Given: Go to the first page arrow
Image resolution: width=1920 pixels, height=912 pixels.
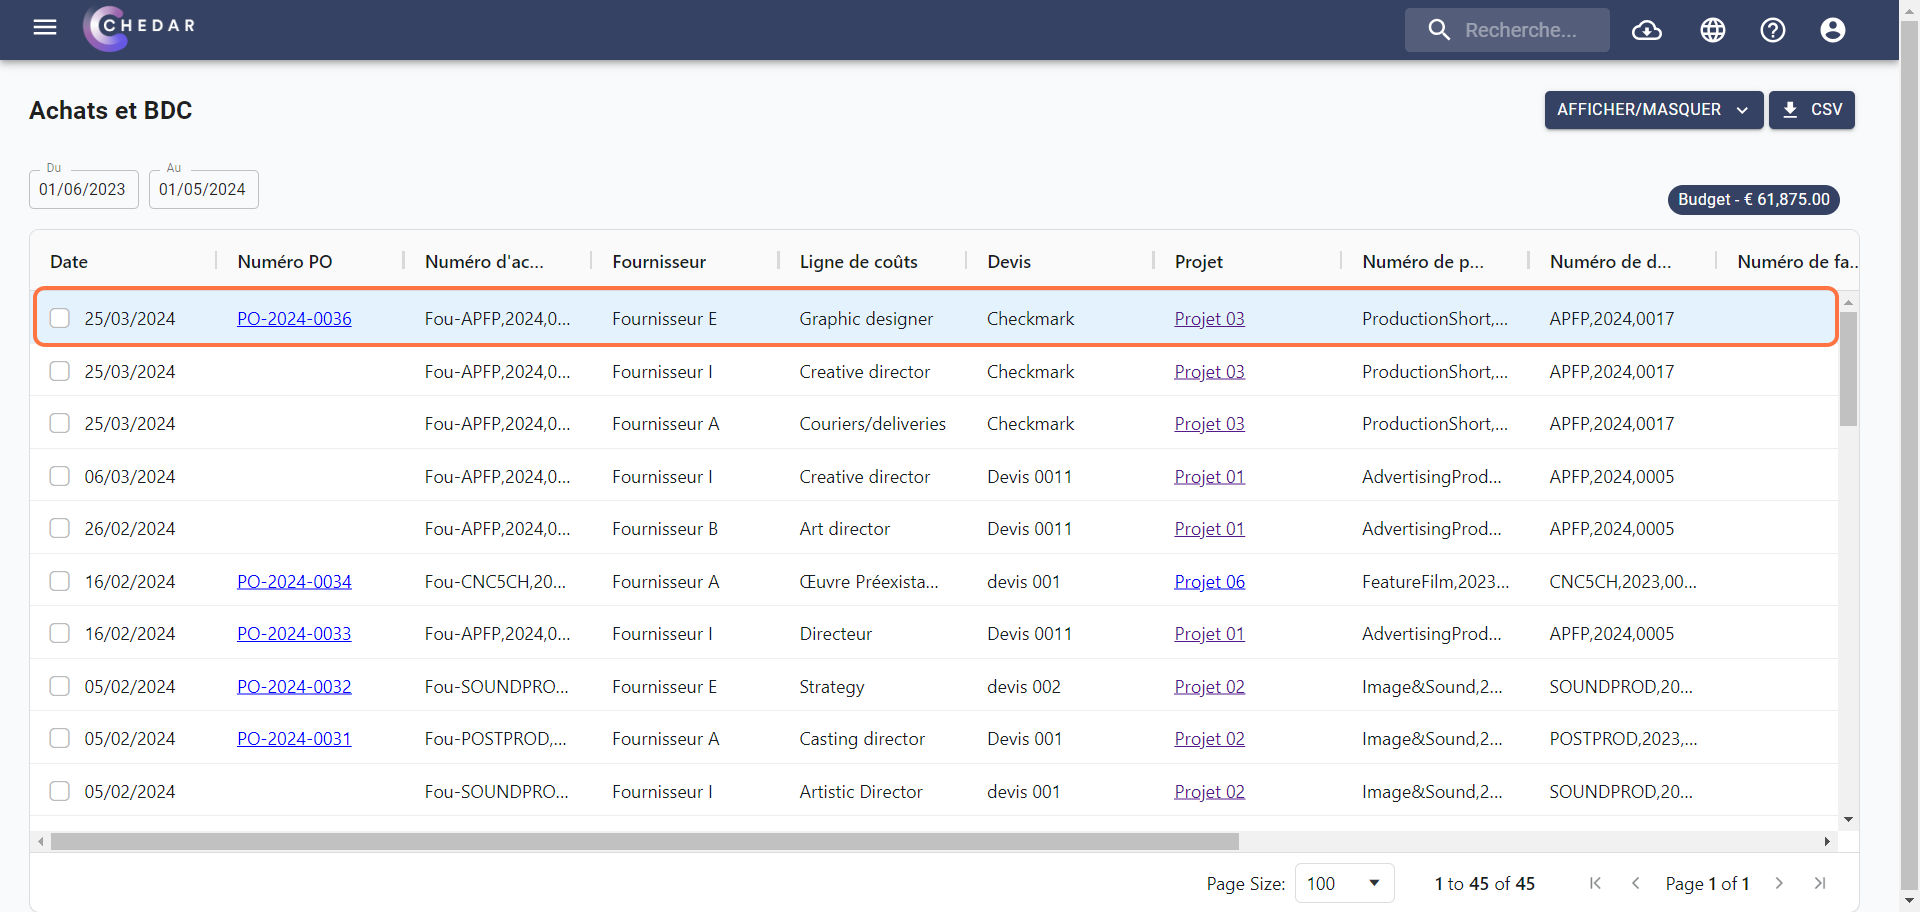Looking at the screenshot, I should point(1596,883).
